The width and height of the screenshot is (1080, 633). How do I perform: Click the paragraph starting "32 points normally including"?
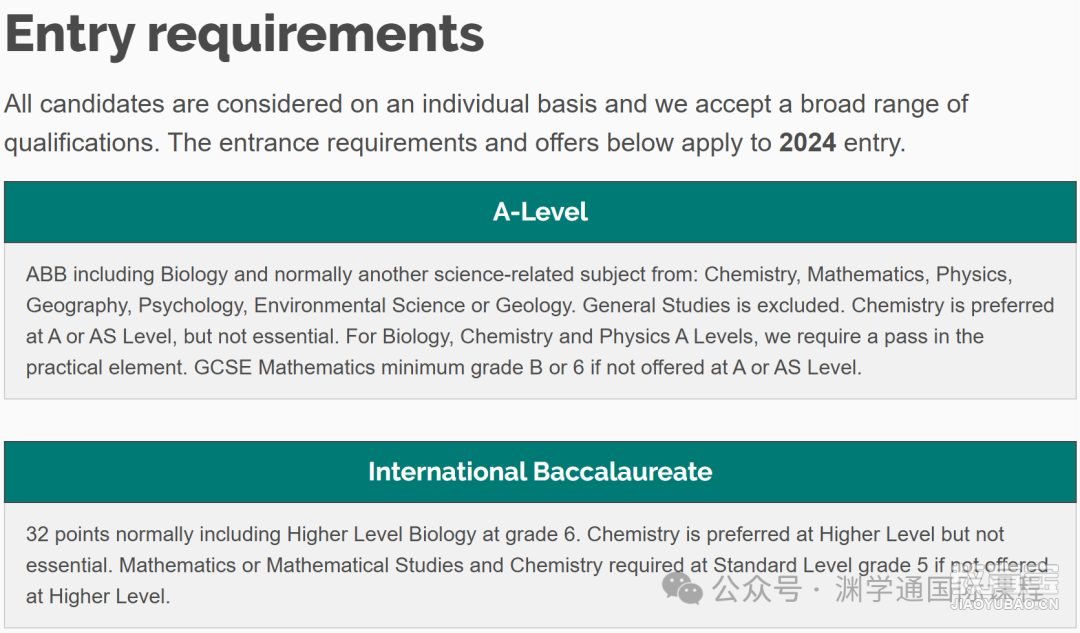coord(537,565)
